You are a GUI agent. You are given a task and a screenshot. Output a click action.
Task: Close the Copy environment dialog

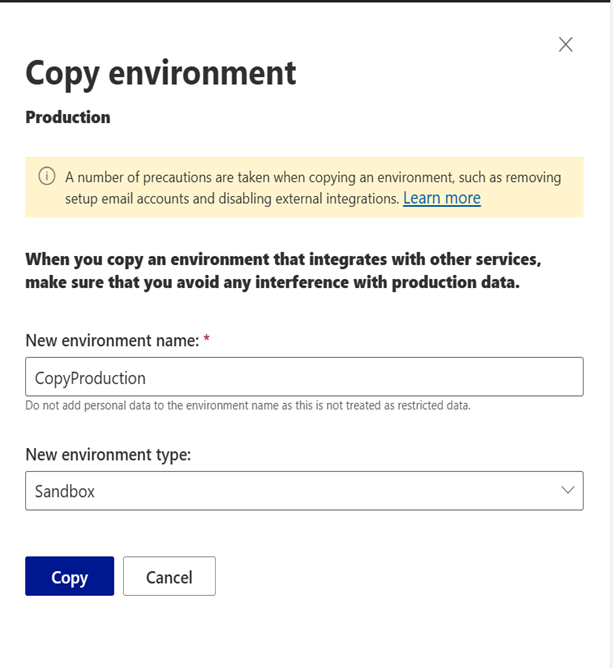click(x=565, y=44)
